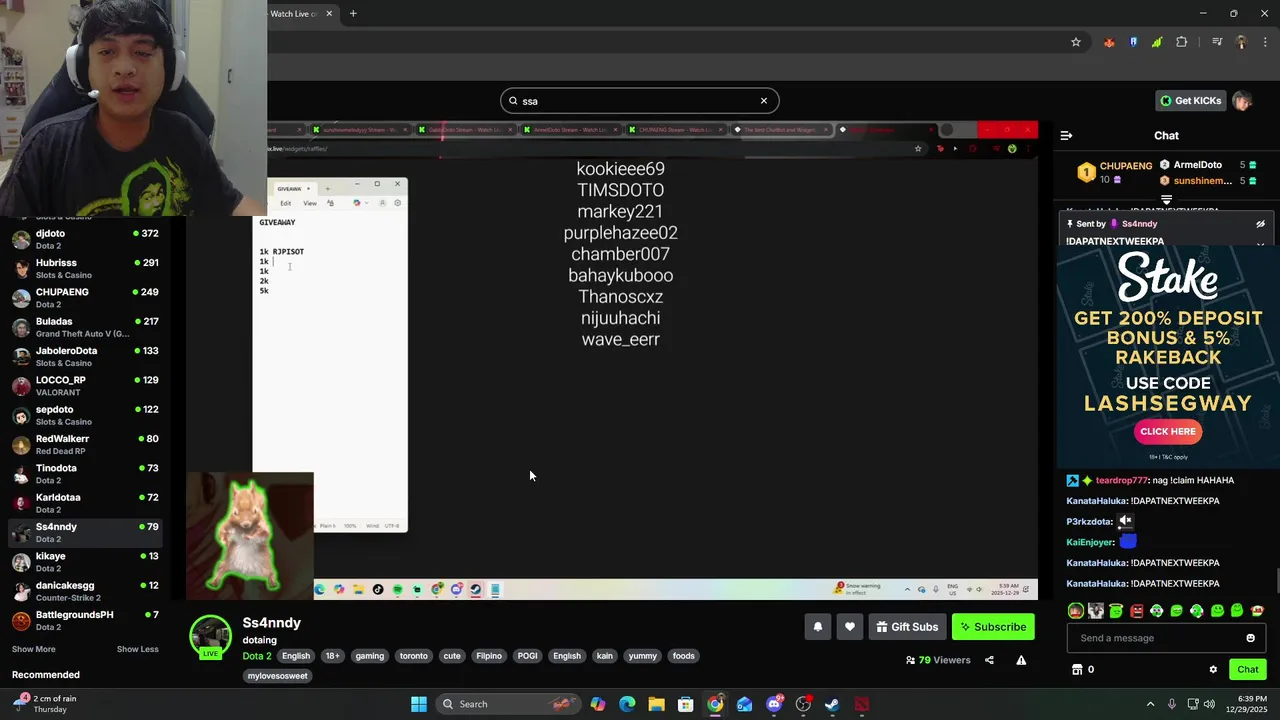Screen dimensions: 1280x720
Task: Open Buladas channel in sidebar
Action: (x=85, y=327)
